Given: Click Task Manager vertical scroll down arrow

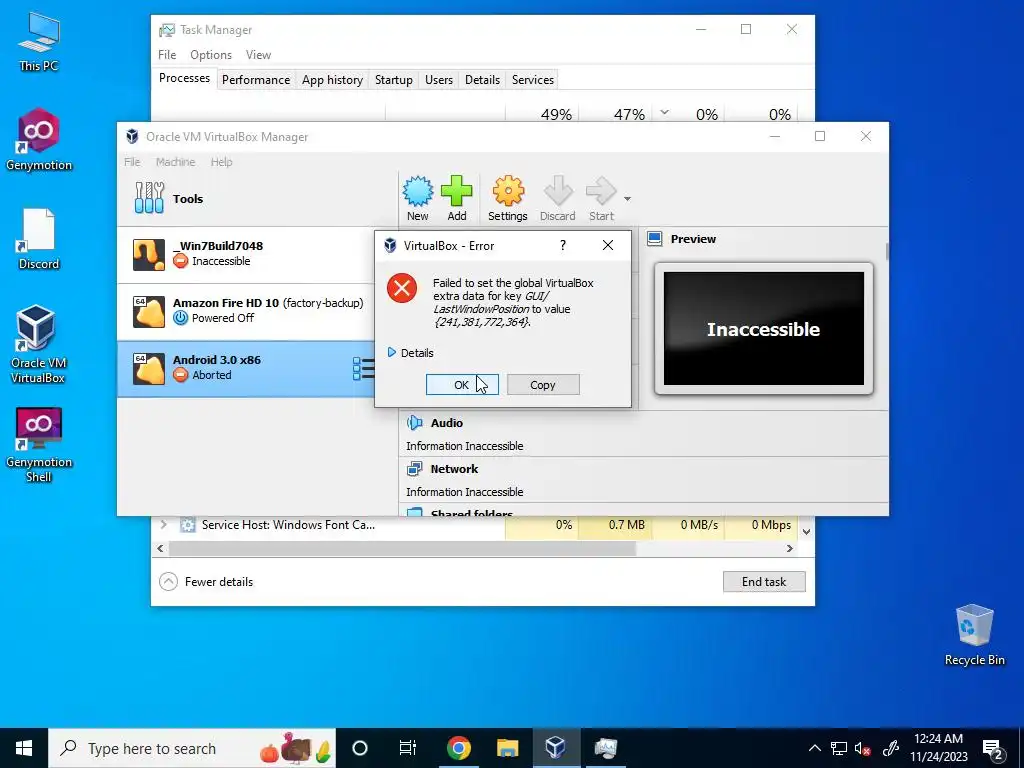Looking at the screenshot, I should click(807, 532).
